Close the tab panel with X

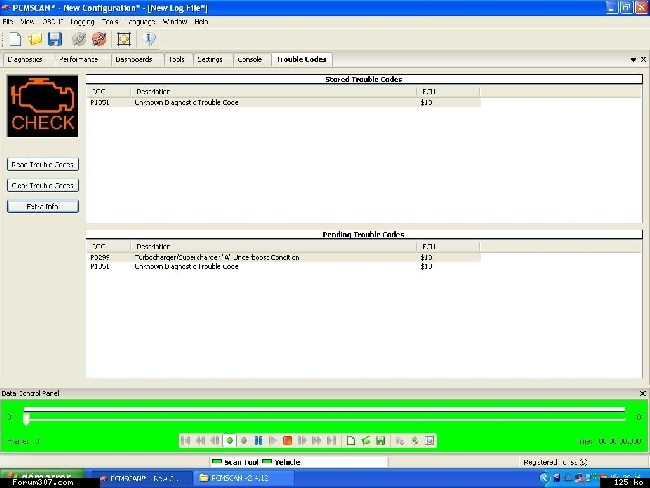pos(643,60)
